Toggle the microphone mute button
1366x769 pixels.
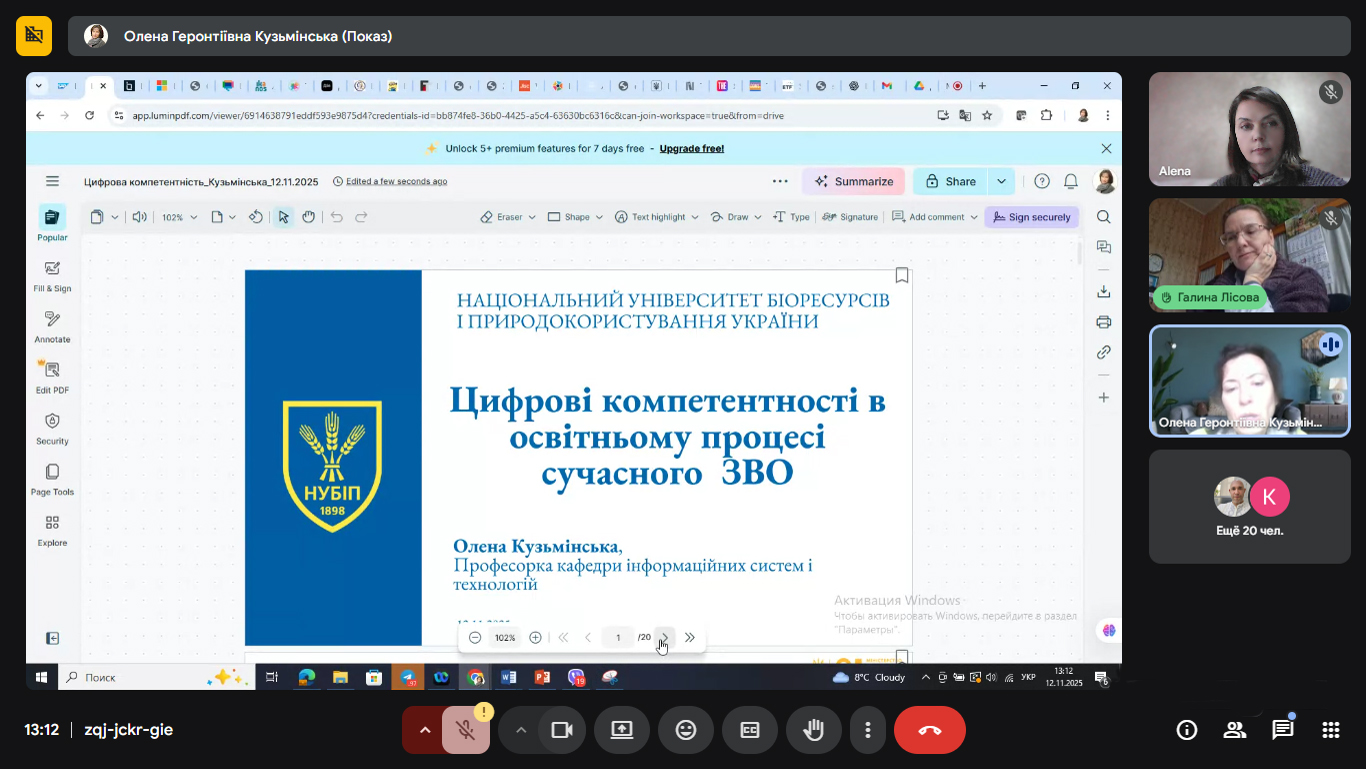(466, 730)
